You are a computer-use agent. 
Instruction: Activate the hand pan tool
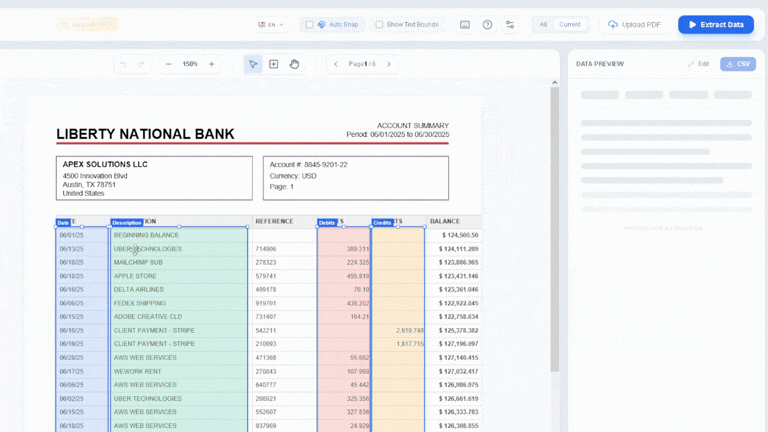[x=294, y=64]
